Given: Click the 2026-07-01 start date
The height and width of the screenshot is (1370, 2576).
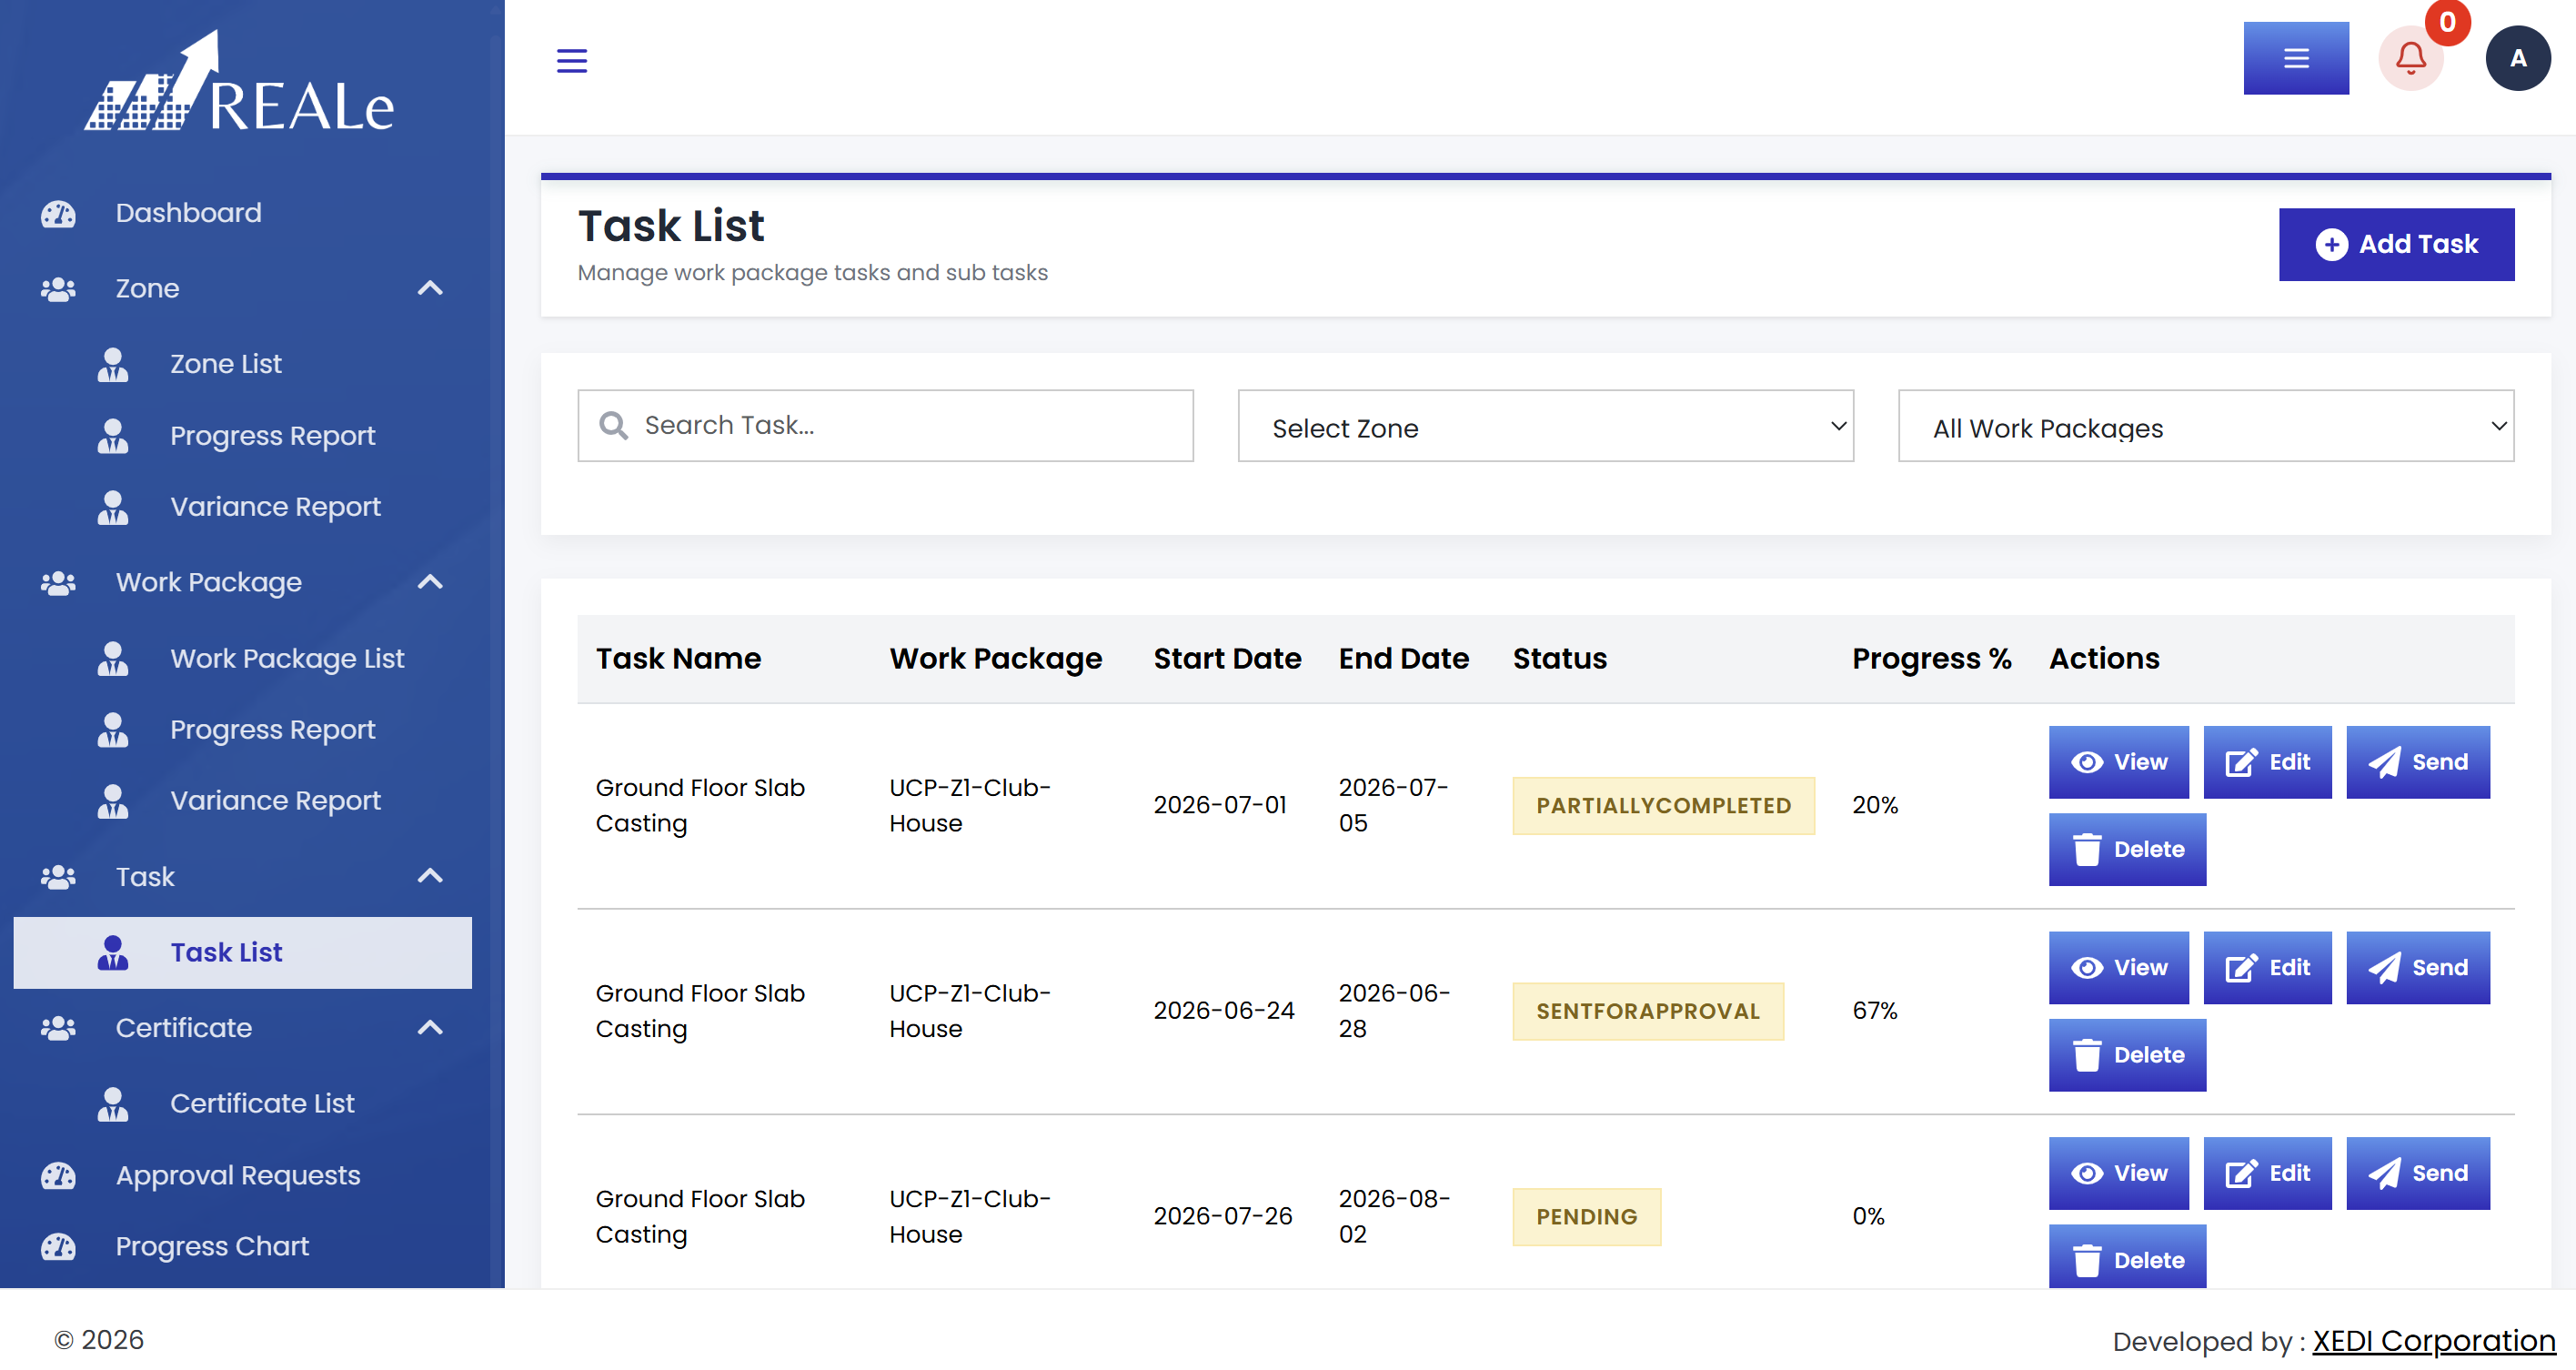Looking at the screenshot, I should coord(1219,806).
